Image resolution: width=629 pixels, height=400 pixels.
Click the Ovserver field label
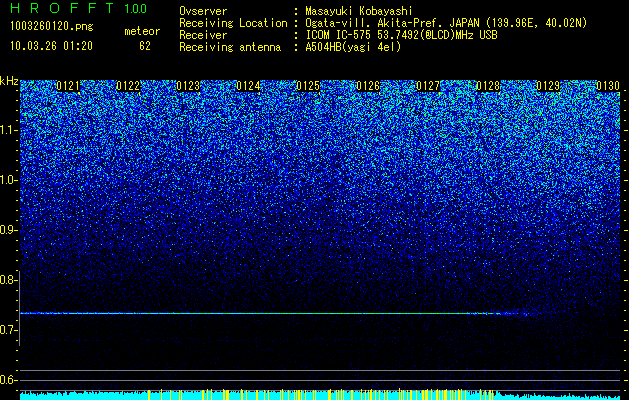pos(203,11)
